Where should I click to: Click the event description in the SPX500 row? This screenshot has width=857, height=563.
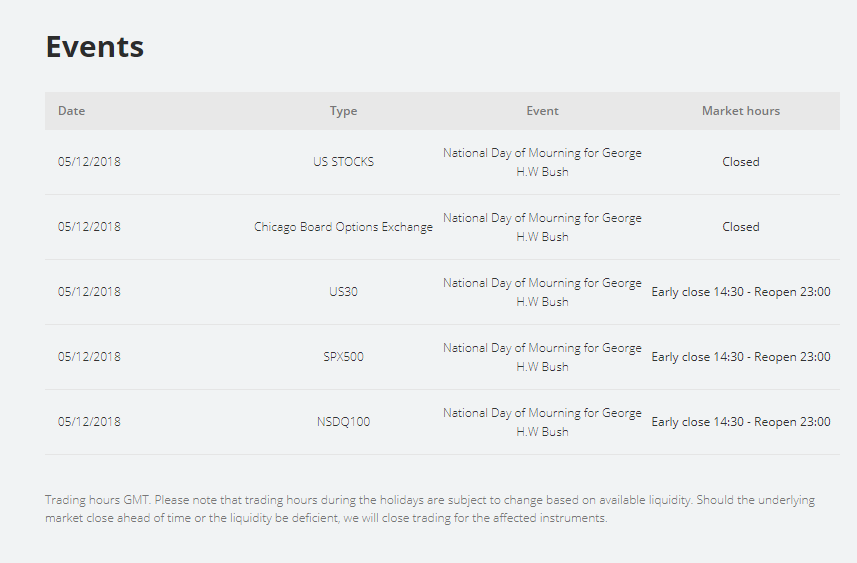pyautogui.click(x=542, y=357)
